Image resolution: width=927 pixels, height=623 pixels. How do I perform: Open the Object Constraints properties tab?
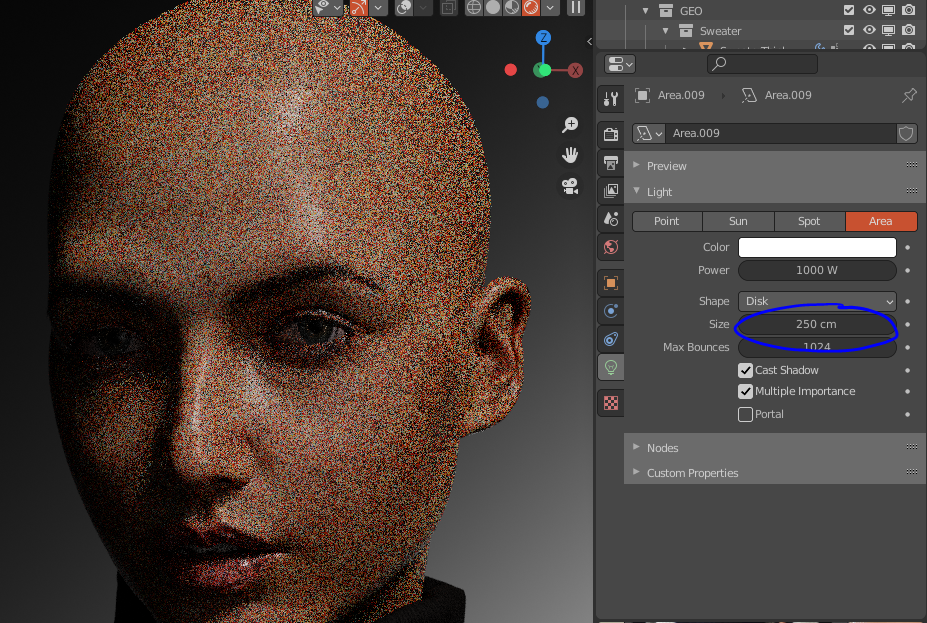(x=611, y=339)
